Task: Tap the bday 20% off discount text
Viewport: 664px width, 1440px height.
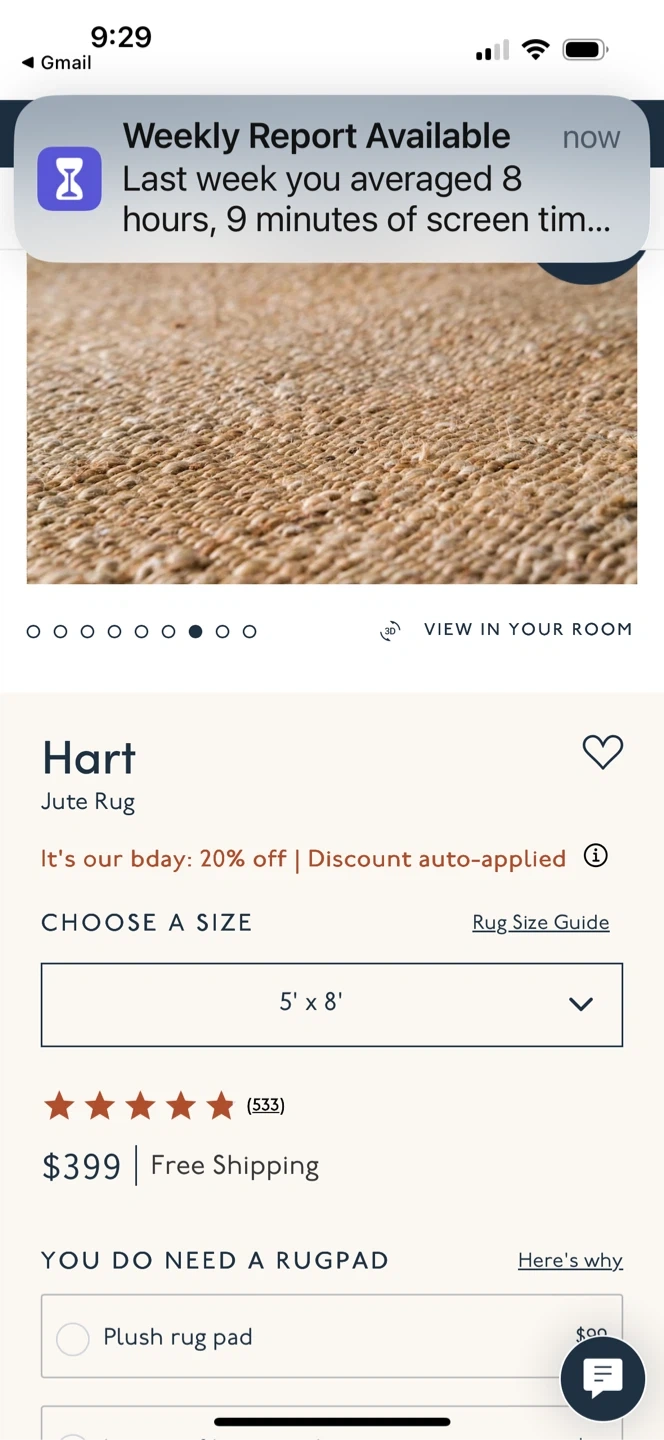Action: tap(303, 859)
